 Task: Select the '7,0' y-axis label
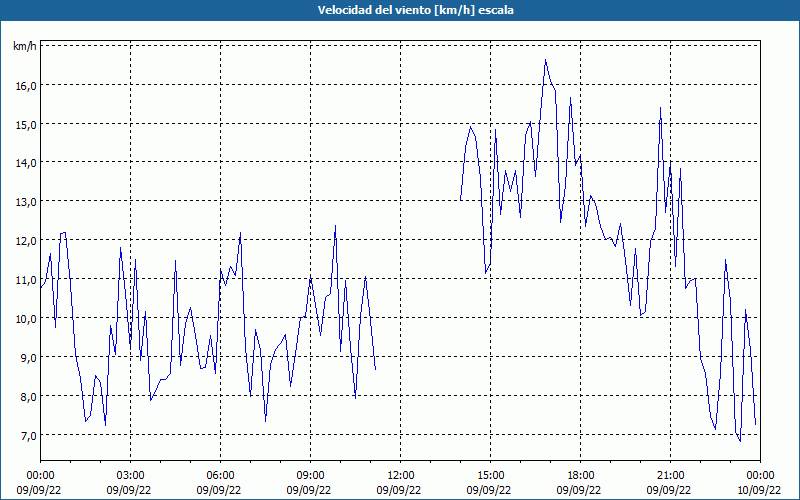pyautogui.click(x=28, y=435)
